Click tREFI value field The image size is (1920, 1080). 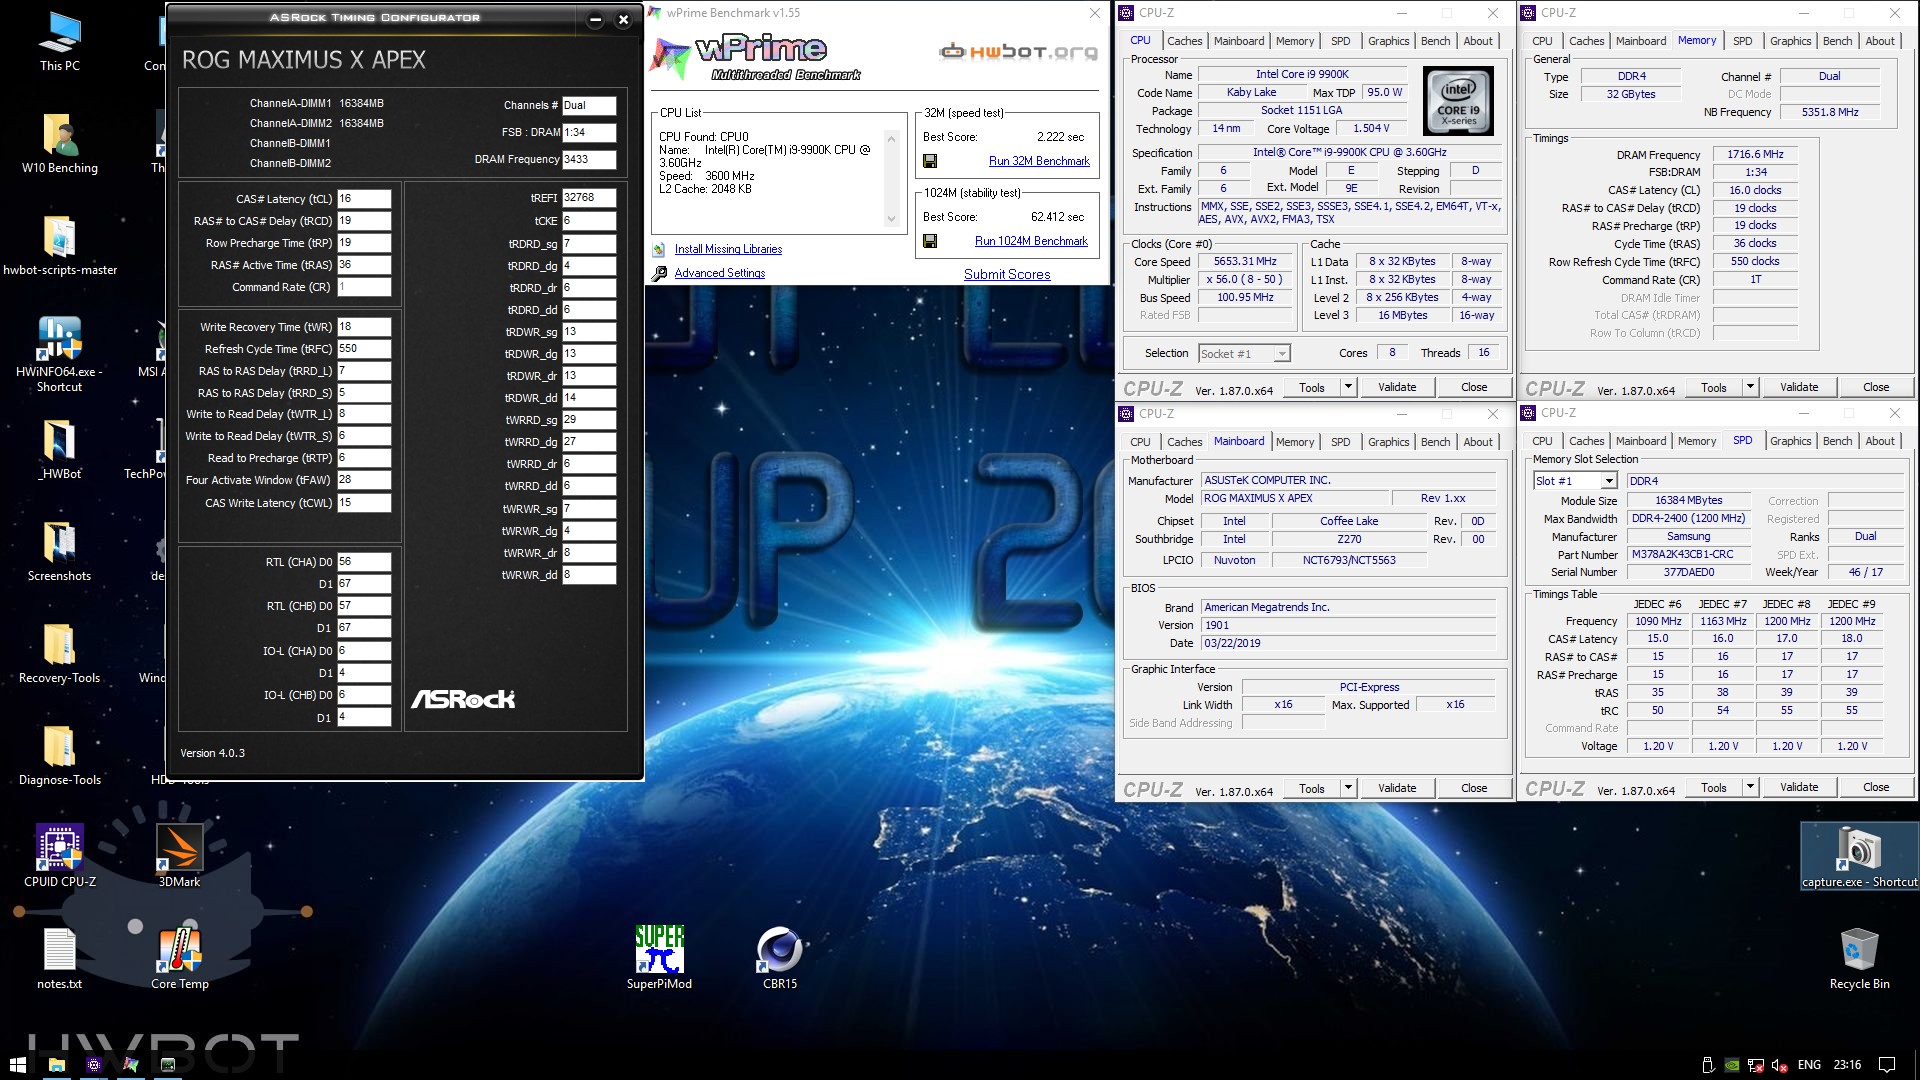pos(589,198)
